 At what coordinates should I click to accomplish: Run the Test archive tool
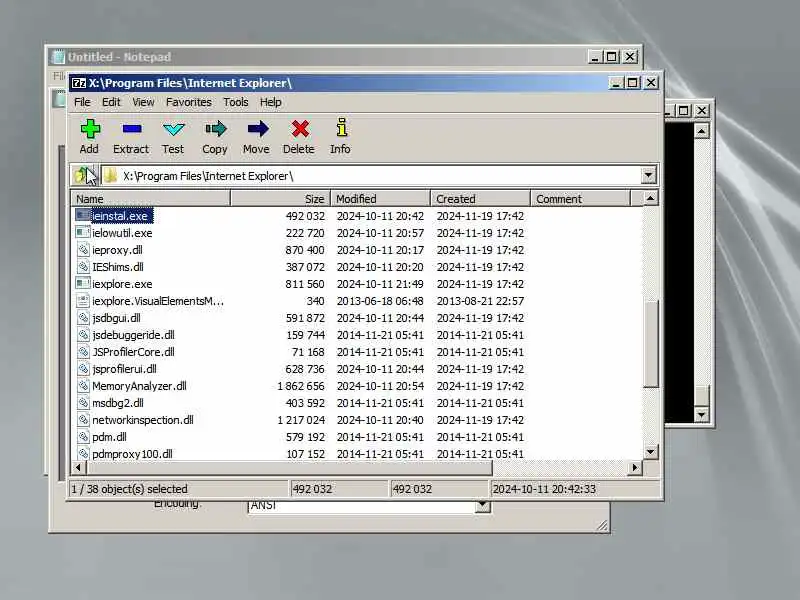[173, 129]
